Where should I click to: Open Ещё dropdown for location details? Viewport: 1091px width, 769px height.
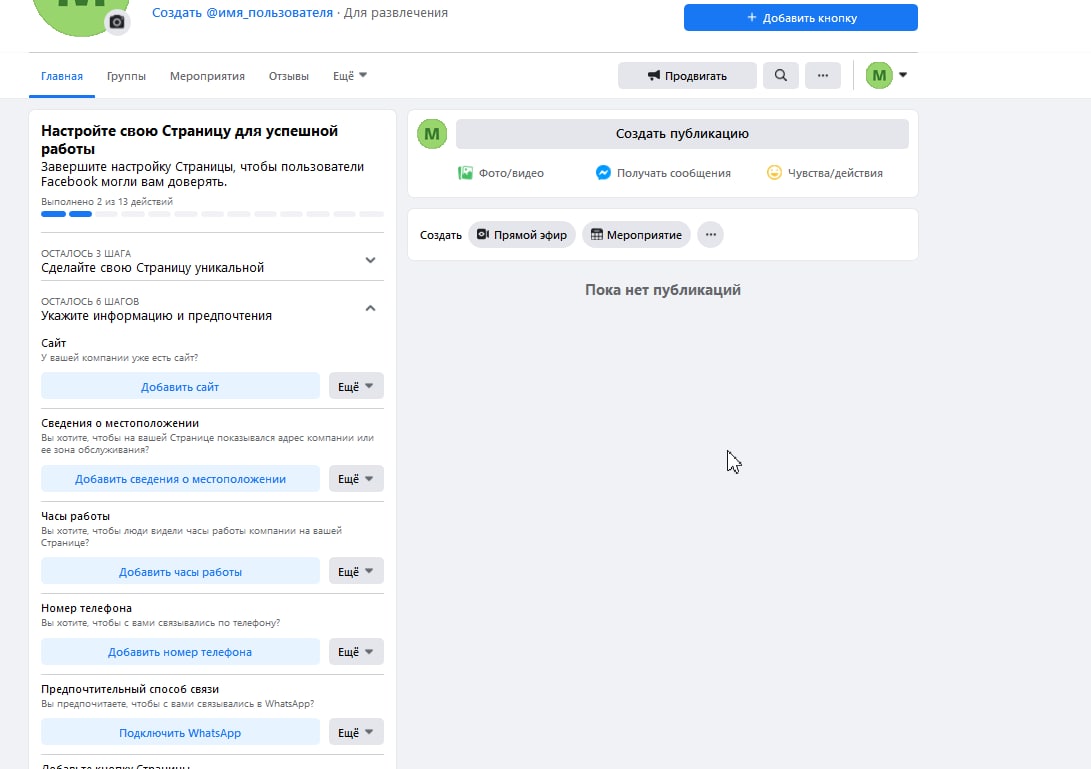point(356,479)
